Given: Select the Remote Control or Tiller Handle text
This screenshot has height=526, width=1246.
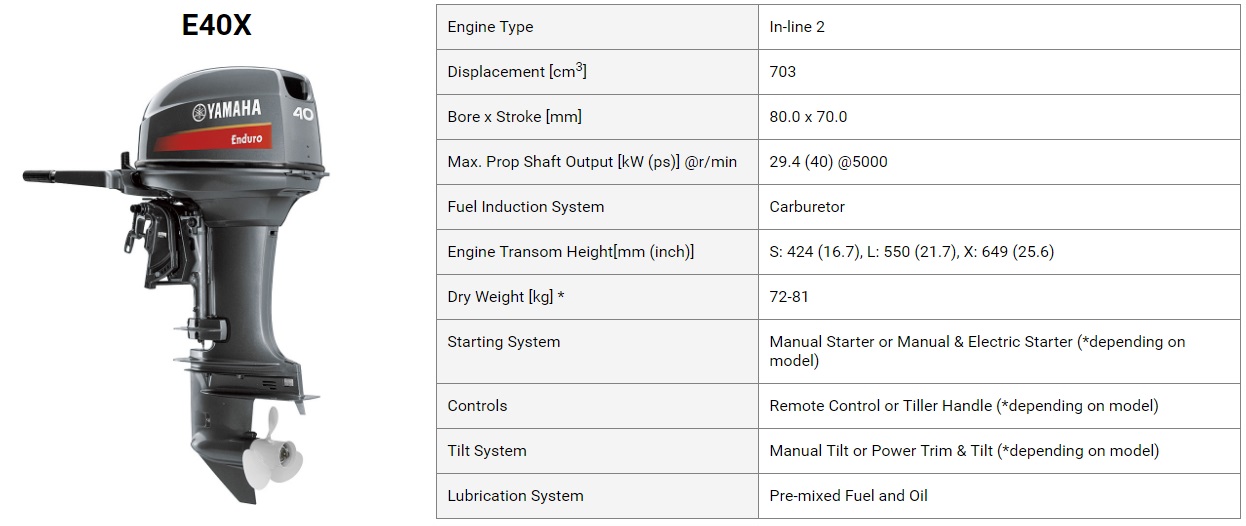Looking at the screenshot, I should pyautogui.click(x=964, y=406).
